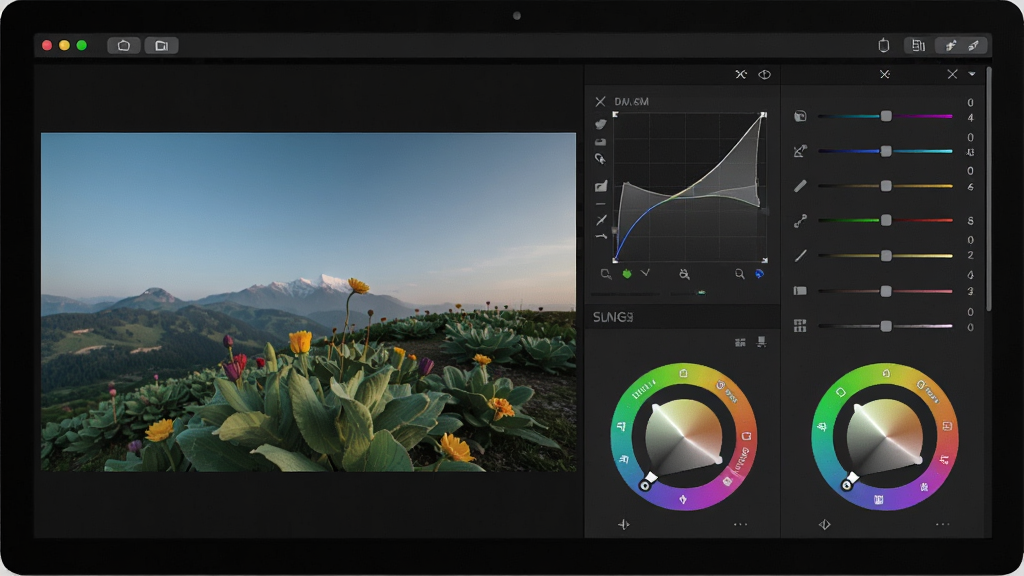
Task: Open the three-dot menu below the right color wheel
Action: tap(942, 524)
